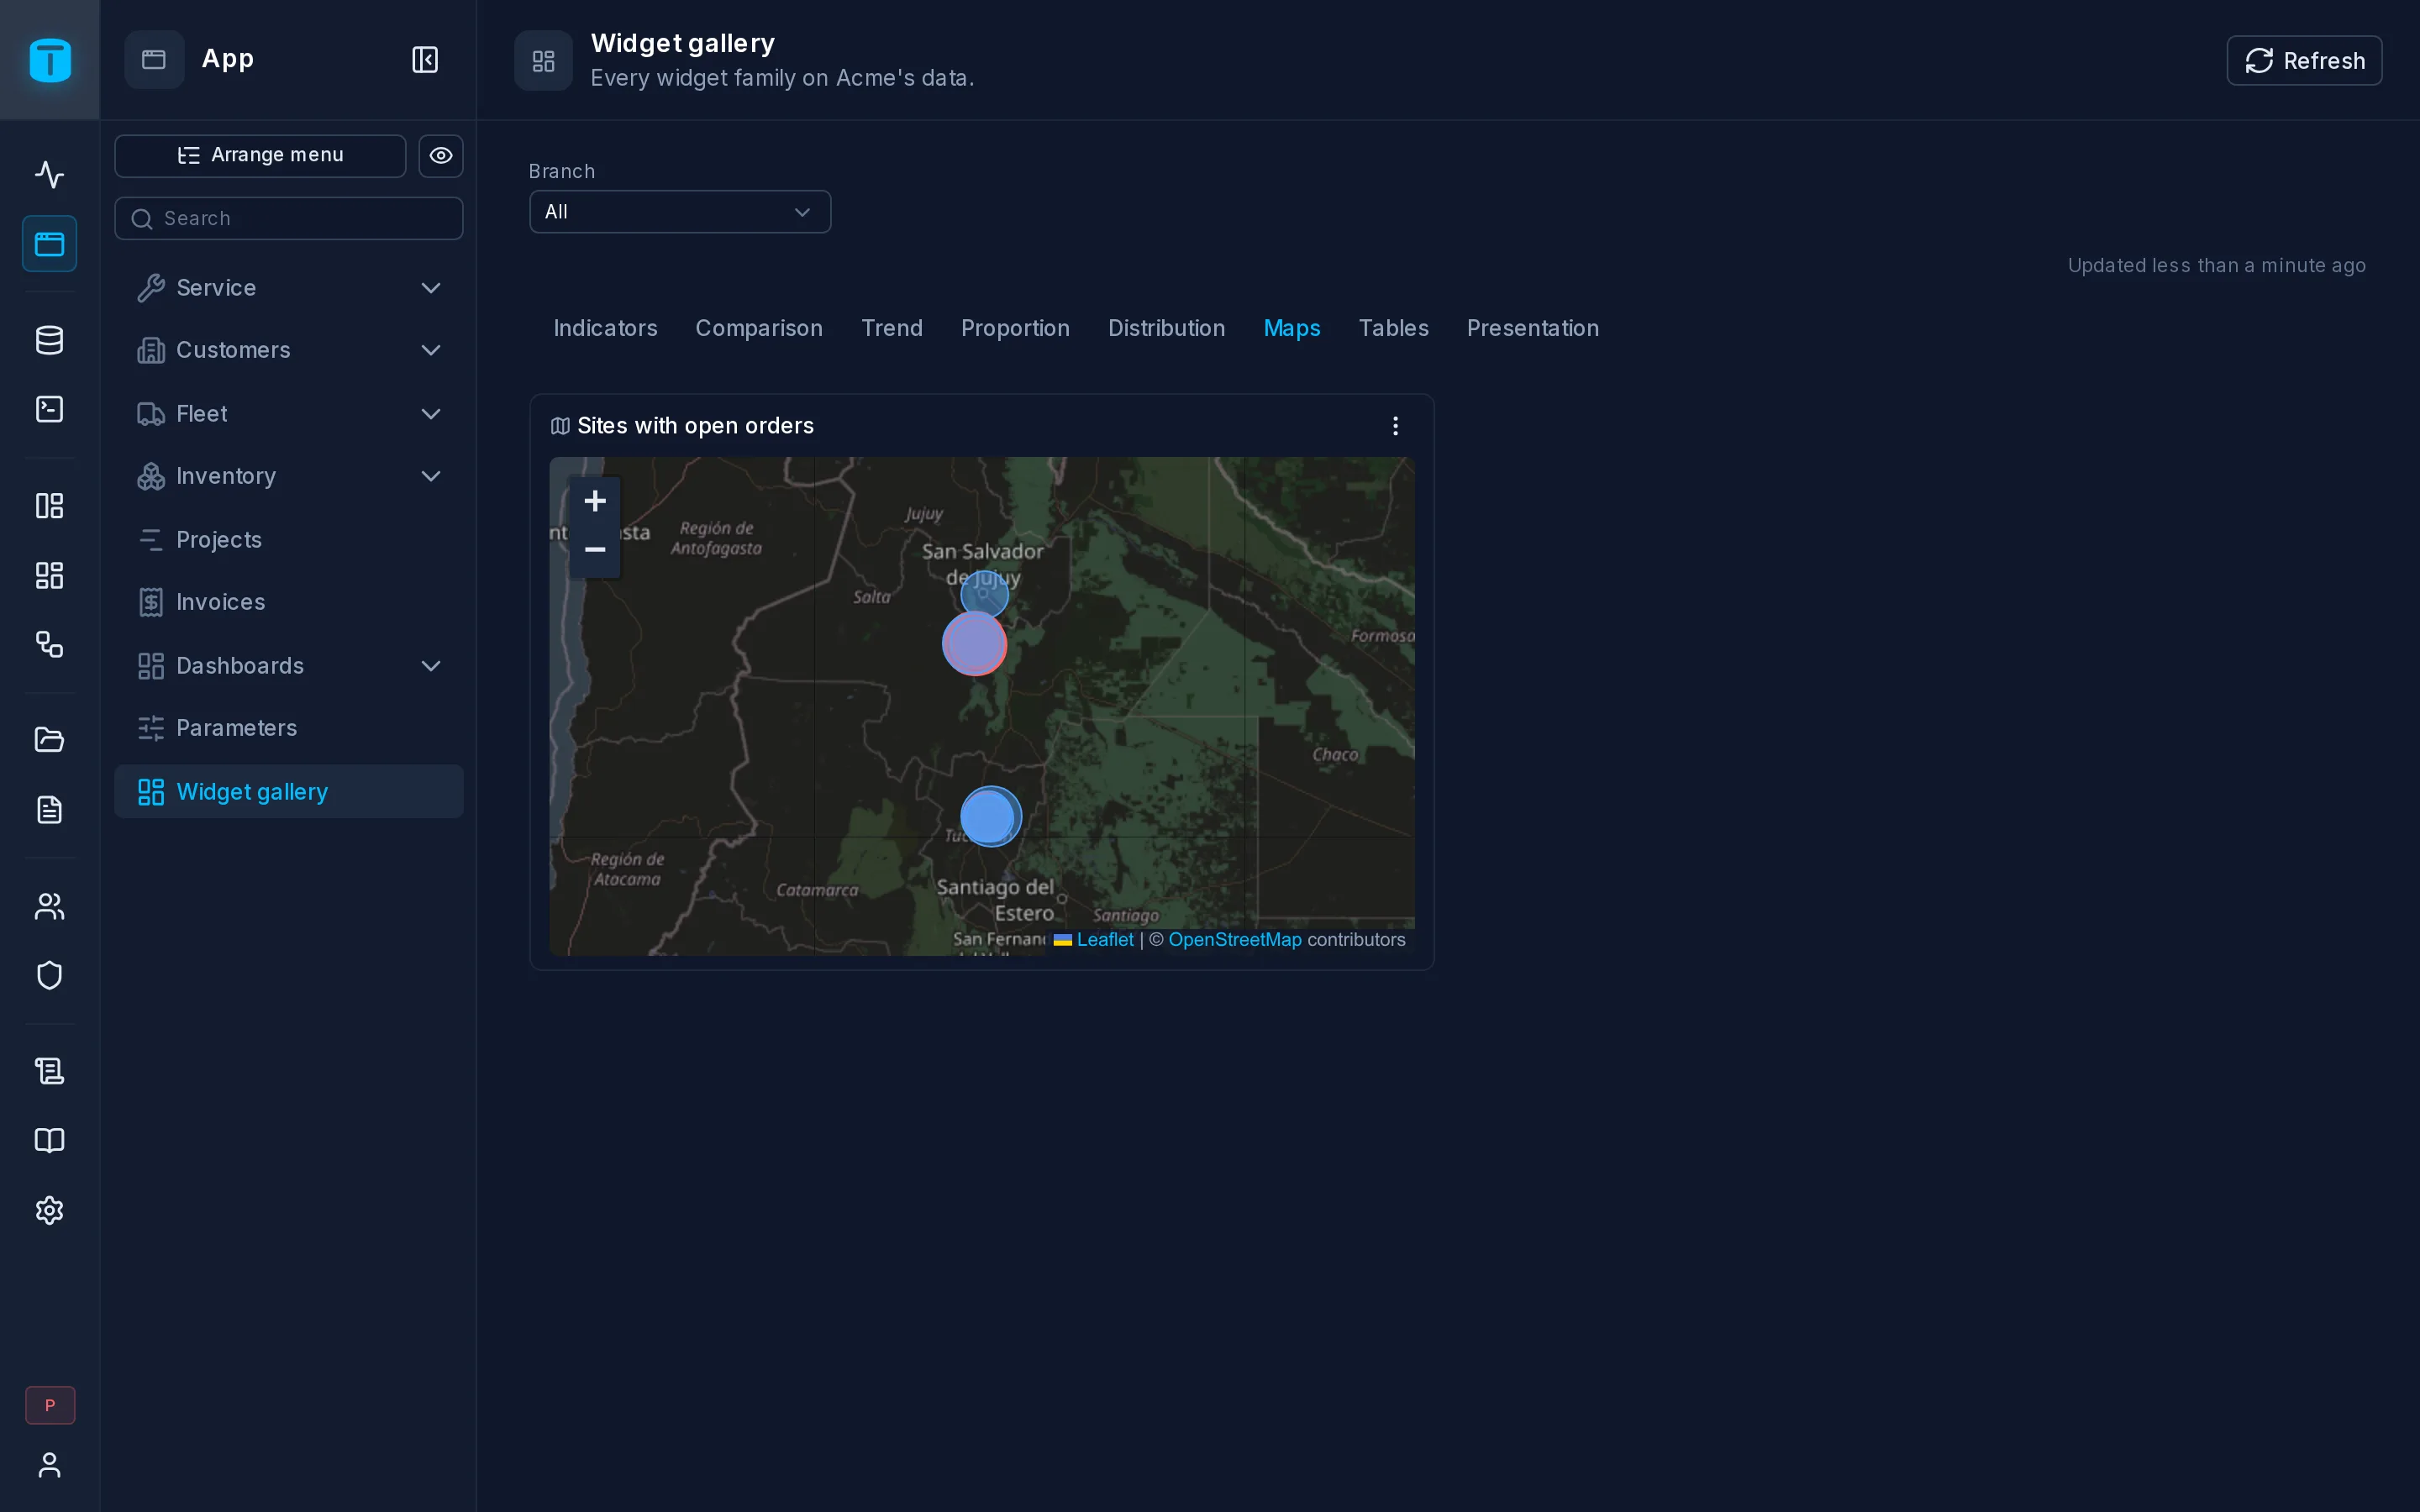Open the OpenStreetMap link
The height and width of the screenshot is (1512, 2420).
click(x=1235, y=940)
